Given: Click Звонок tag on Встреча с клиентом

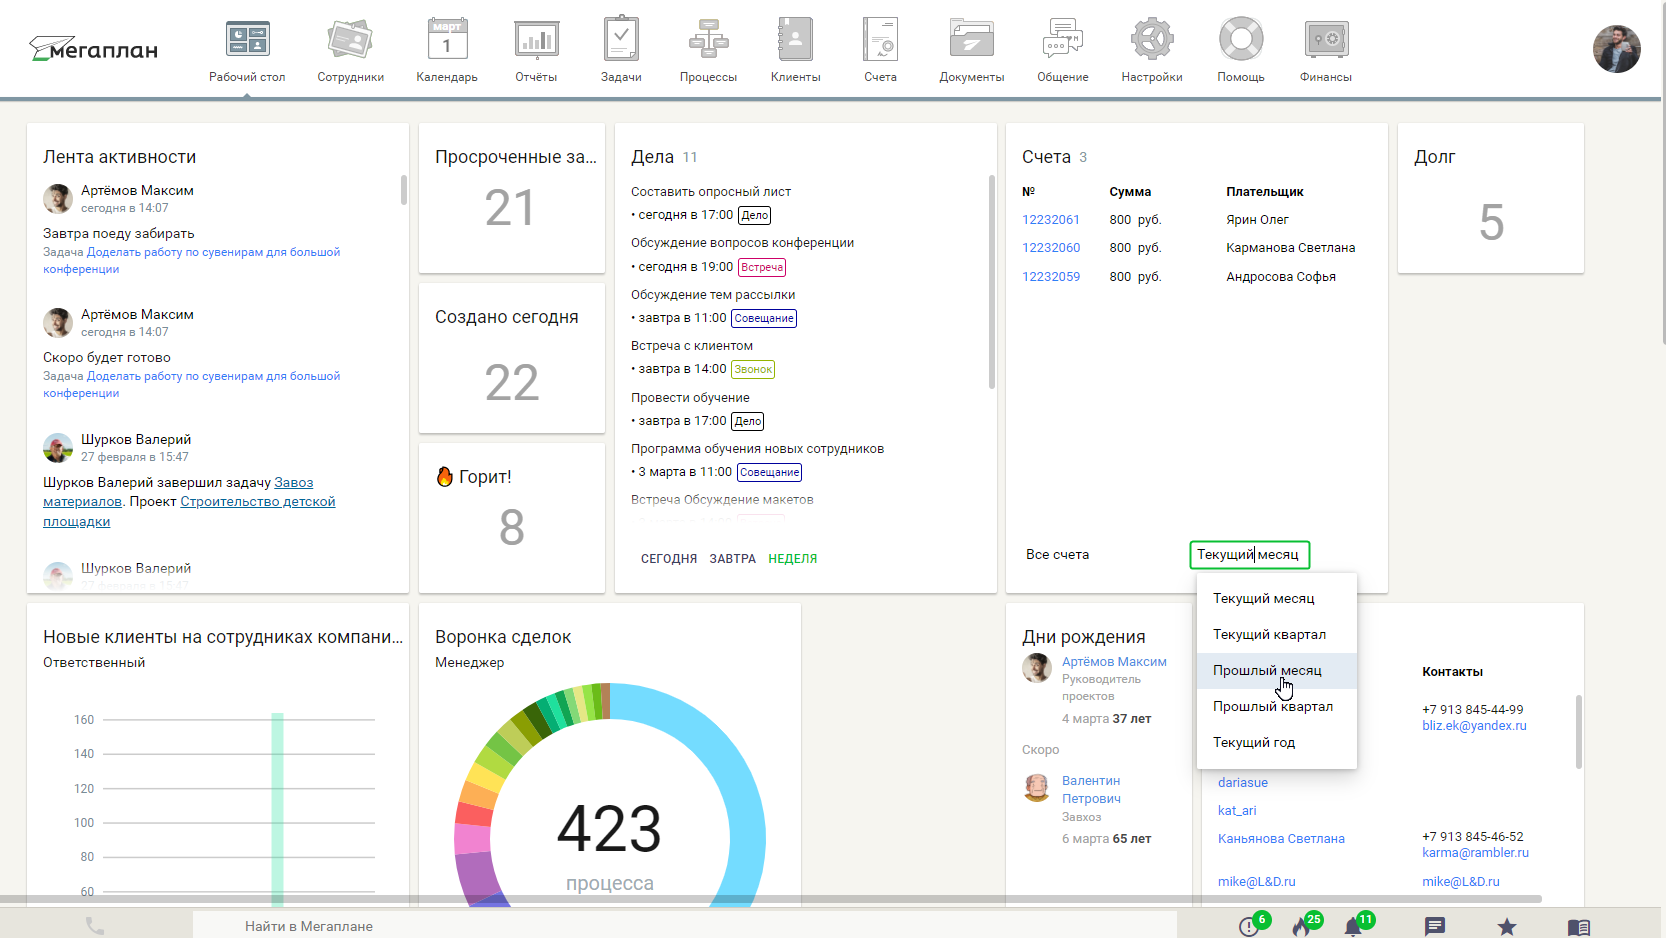Looking at the screenshot, I should click(753, 369).
